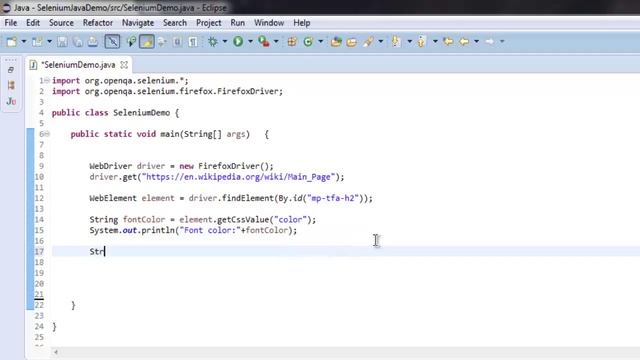
Task: Open the Back history dropdown arrow
Action: click(x=476, y=42)
